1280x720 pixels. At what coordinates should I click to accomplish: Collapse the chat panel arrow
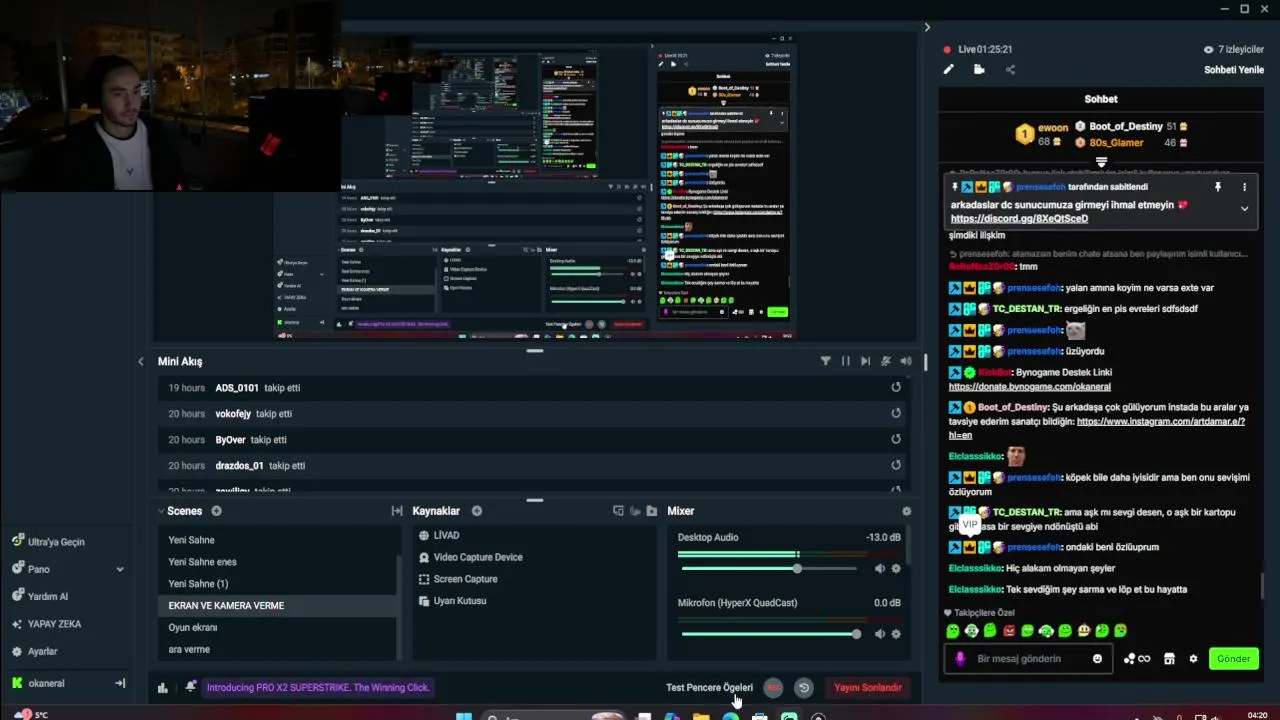pos(927,27)
